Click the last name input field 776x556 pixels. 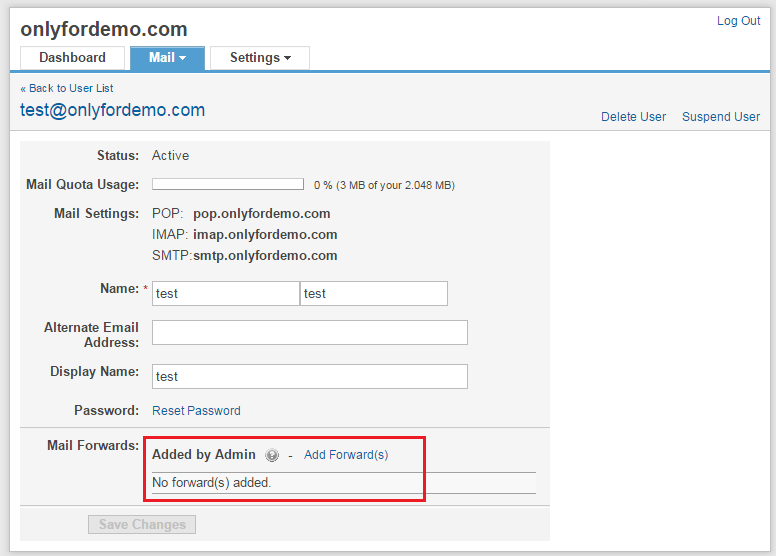click(x=373, y=294)
